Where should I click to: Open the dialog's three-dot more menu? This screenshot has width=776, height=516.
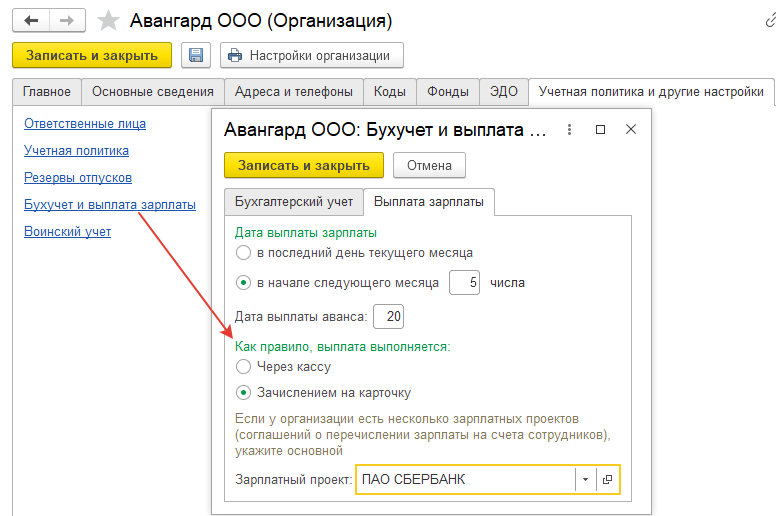point(568,130)
